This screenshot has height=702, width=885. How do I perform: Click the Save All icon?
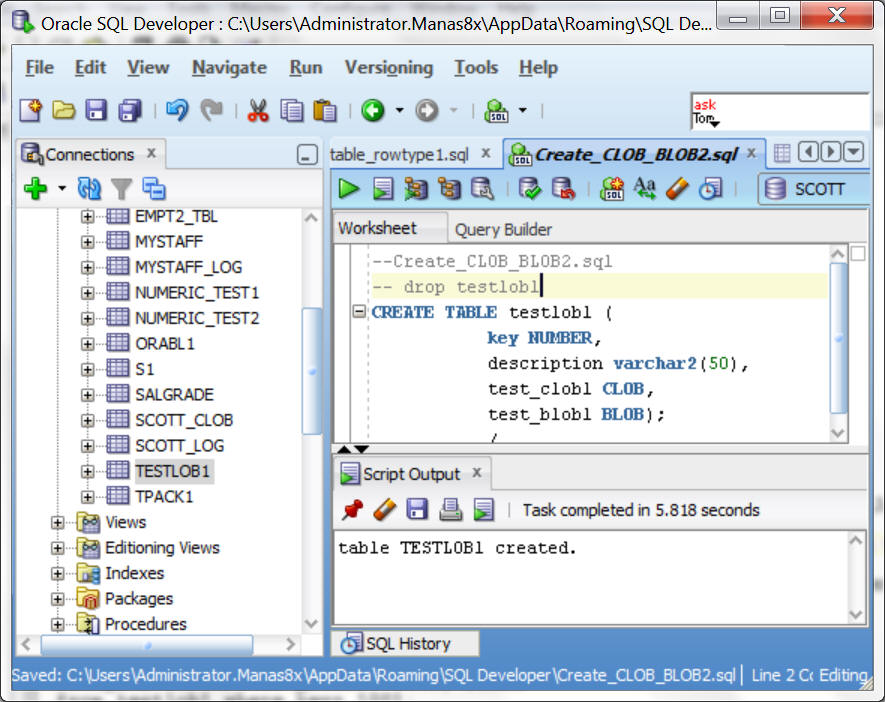click(130, 110)
